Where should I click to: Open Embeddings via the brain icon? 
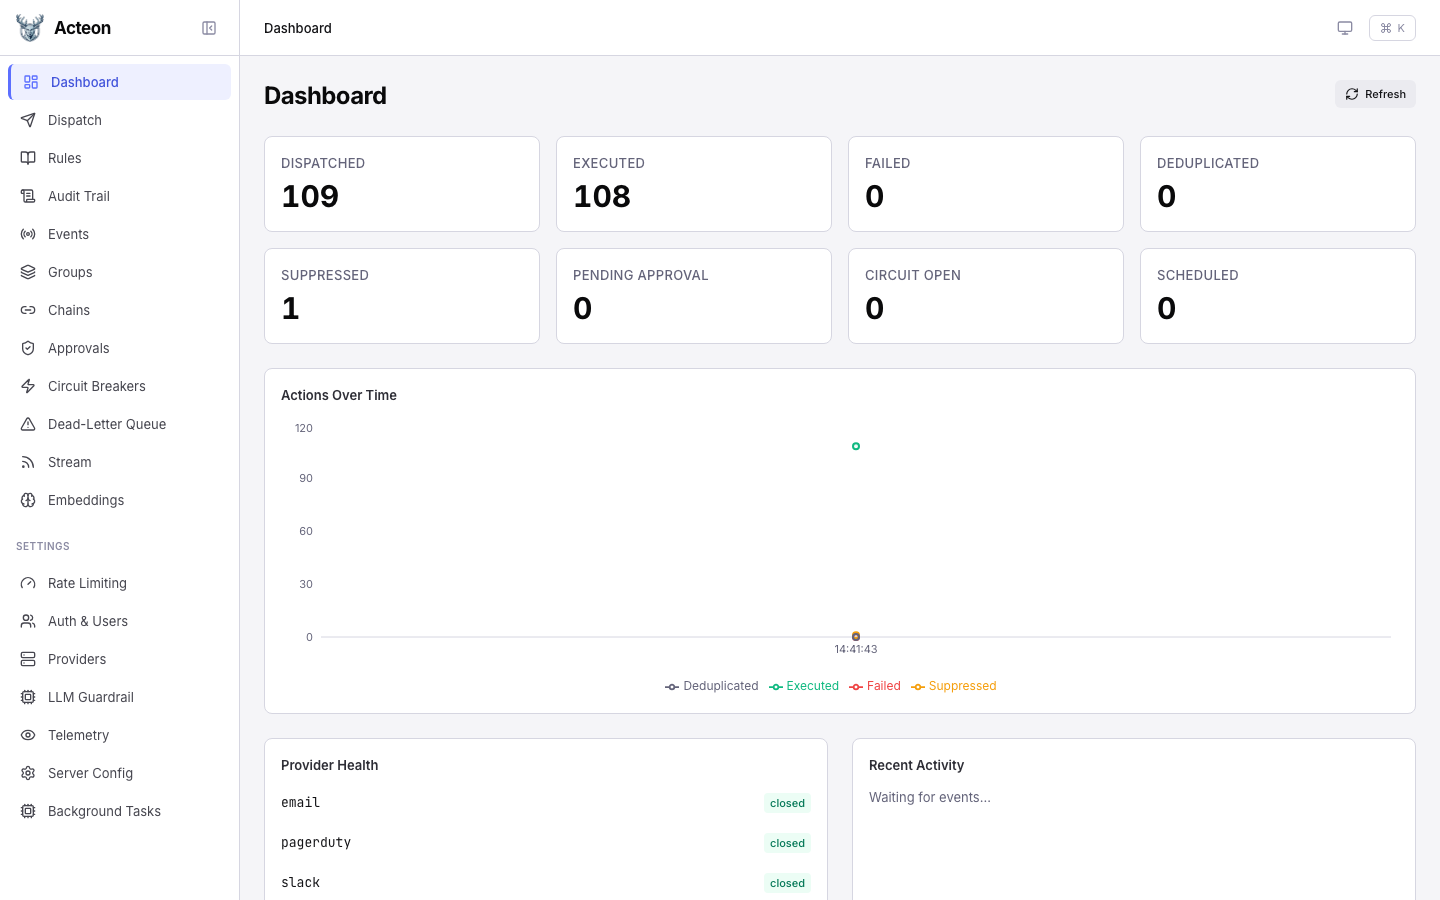(x=29, y=500)
